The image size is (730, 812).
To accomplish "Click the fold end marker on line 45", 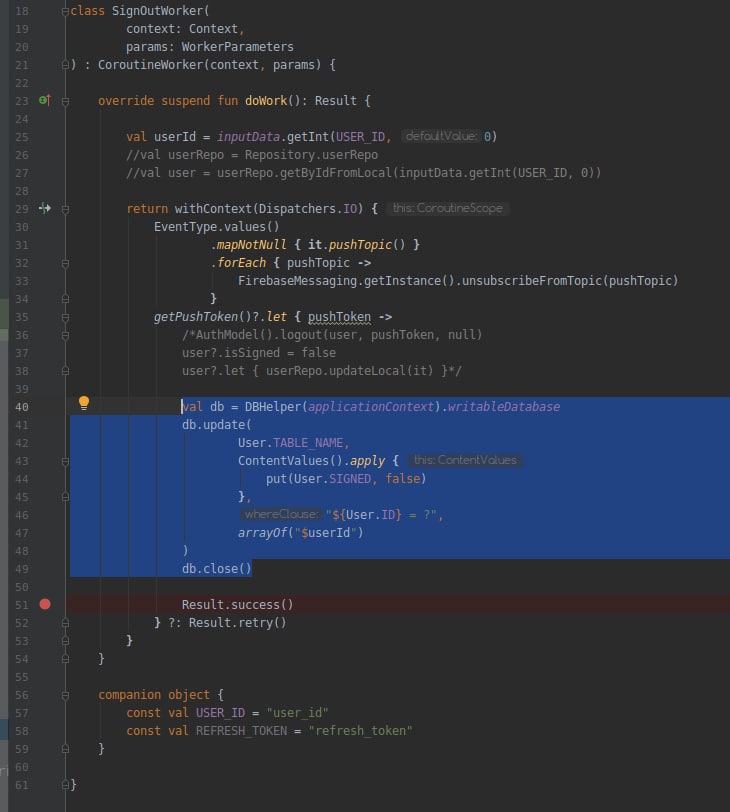I will point(65,497).
